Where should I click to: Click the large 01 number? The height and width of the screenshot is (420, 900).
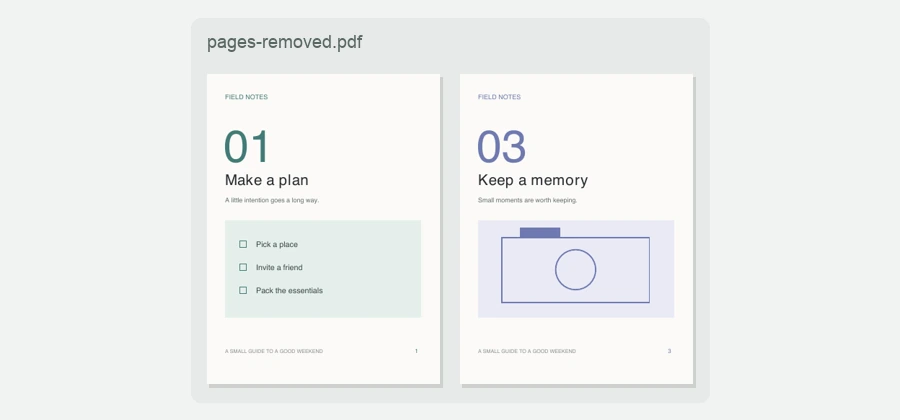pos(246,146)
